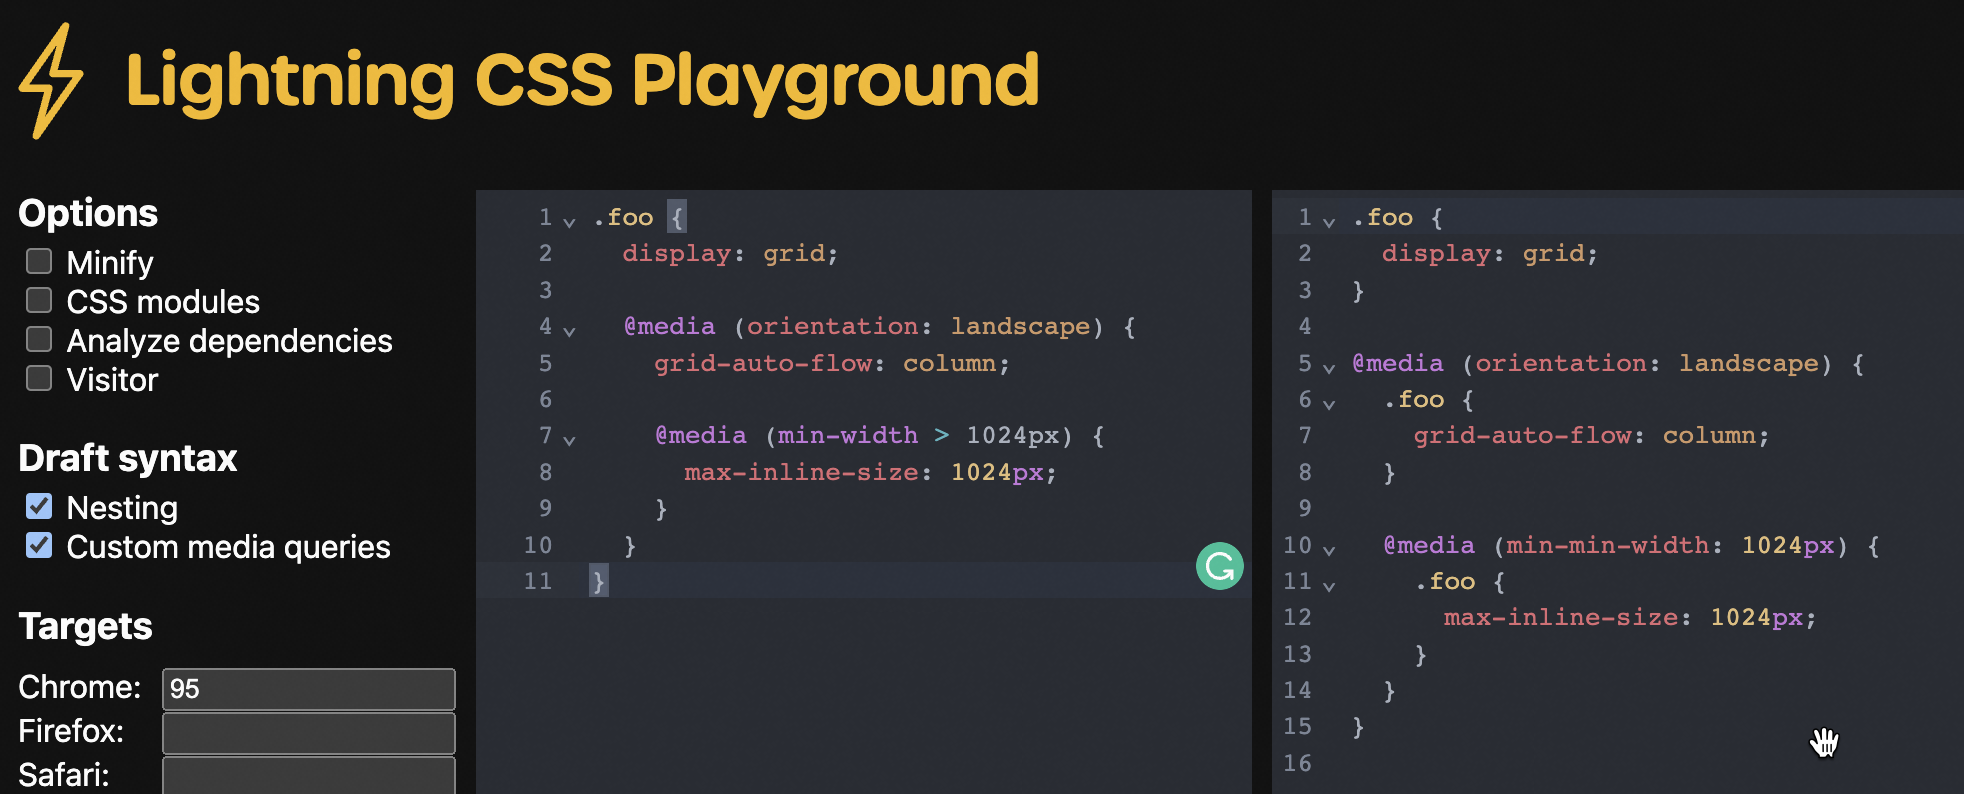Click the "Firefox:" label
Image resolution: width=1964 pixels, height=794 pixels.
(x=71, y=732)
